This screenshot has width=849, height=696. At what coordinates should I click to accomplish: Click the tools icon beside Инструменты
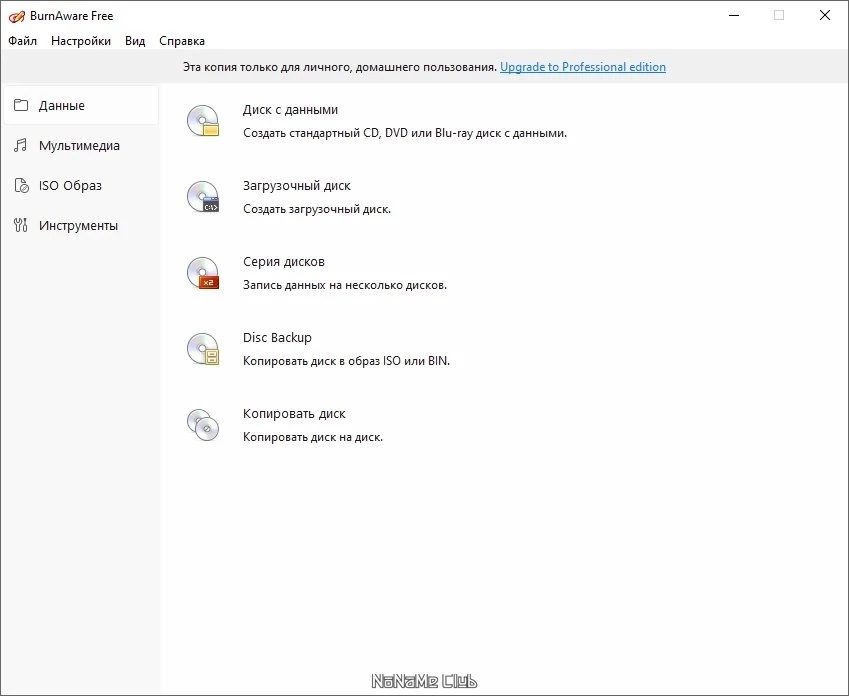pyautogui.click(x=21, y=225)
